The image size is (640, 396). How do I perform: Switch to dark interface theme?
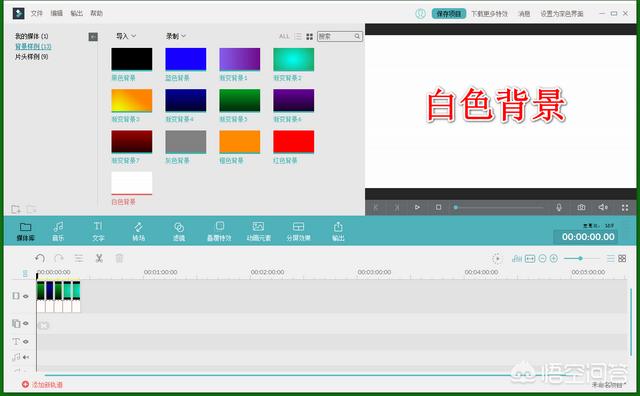click(562, 13)
